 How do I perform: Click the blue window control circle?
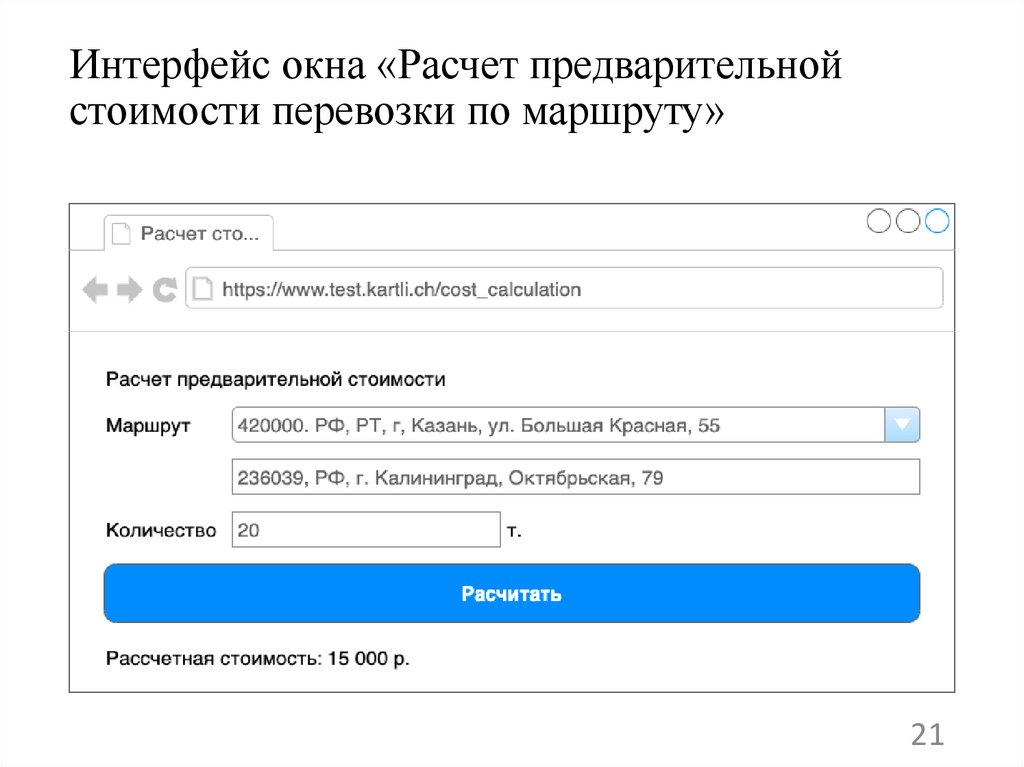938,222
